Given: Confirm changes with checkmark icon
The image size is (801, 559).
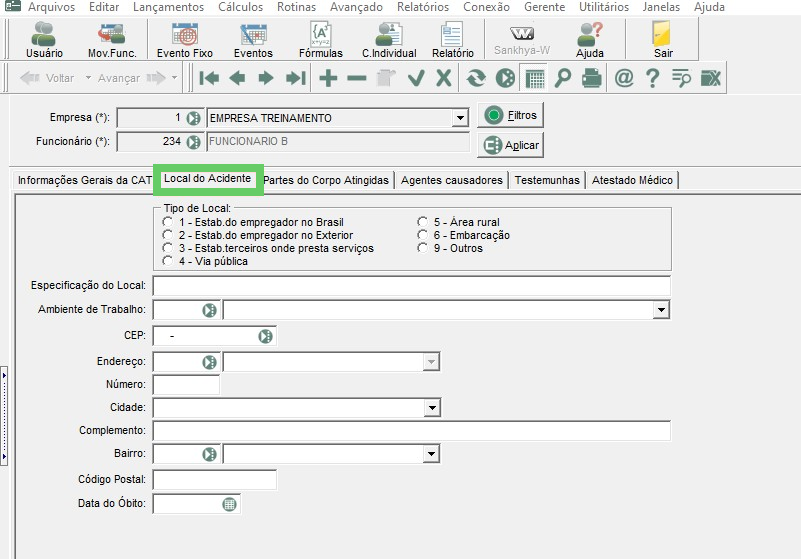Looking at the screenshot, I should point(416,78).
